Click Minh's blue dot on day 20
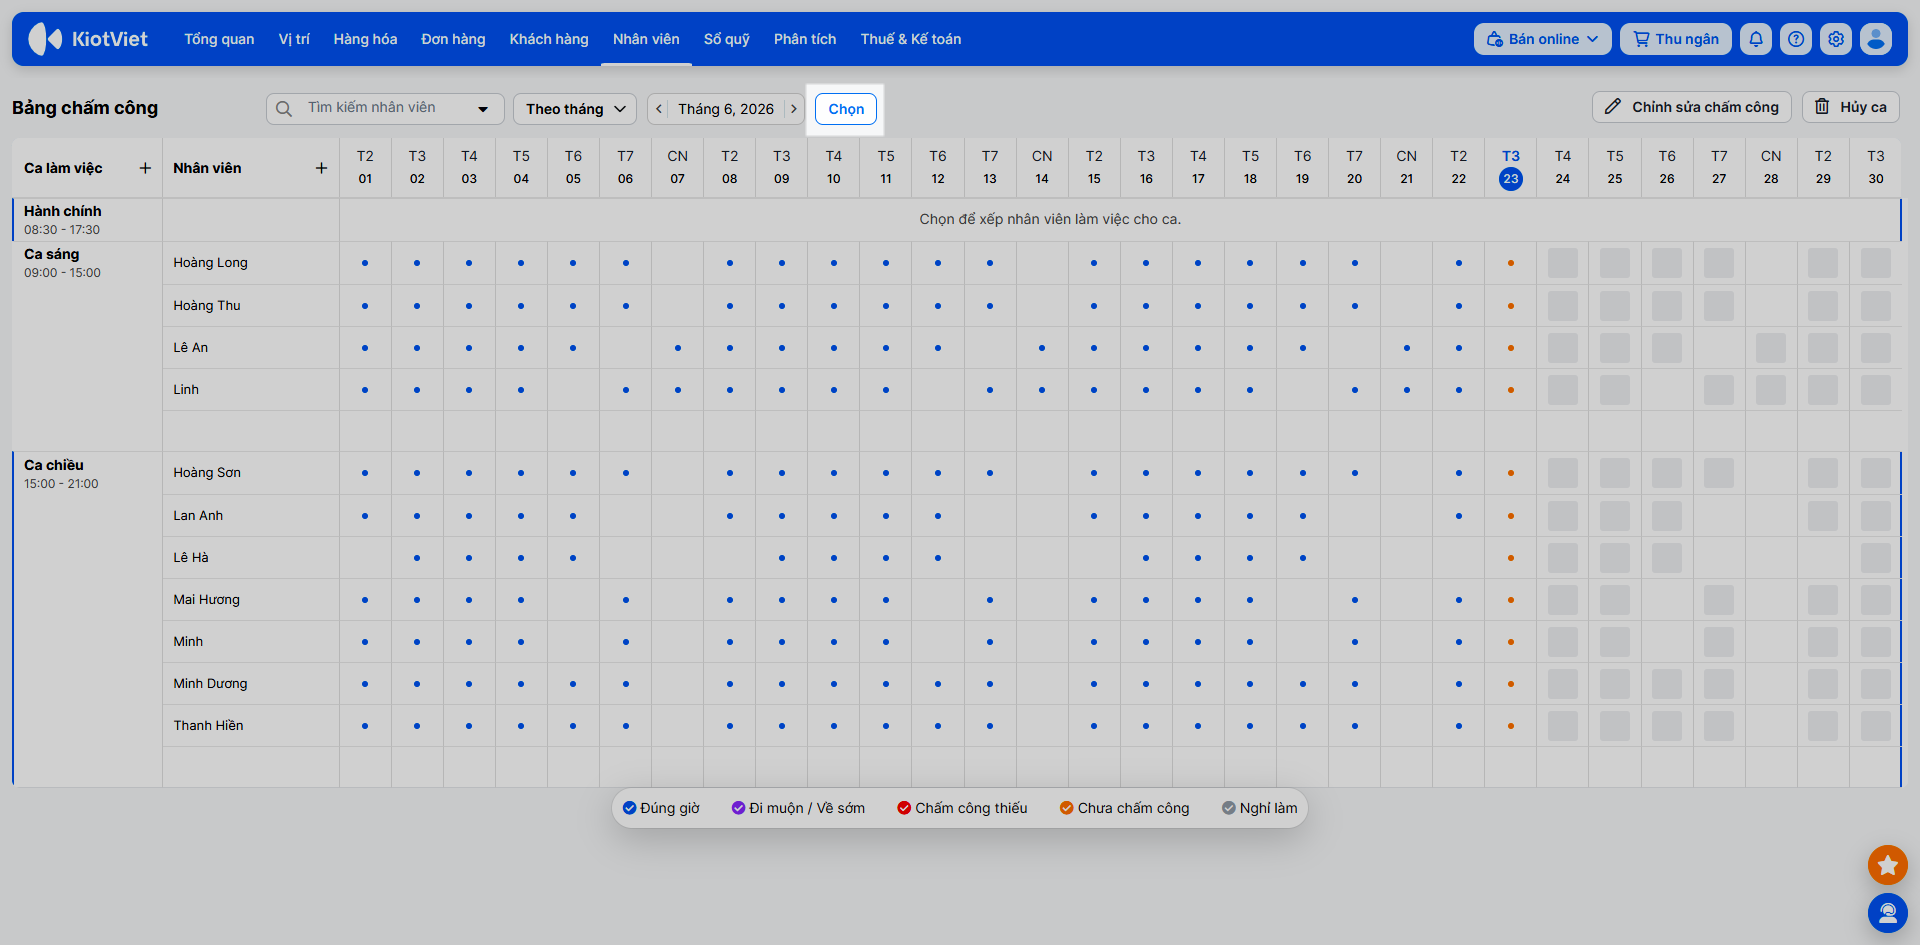The image size is (1920, 945). [1355, 642]
